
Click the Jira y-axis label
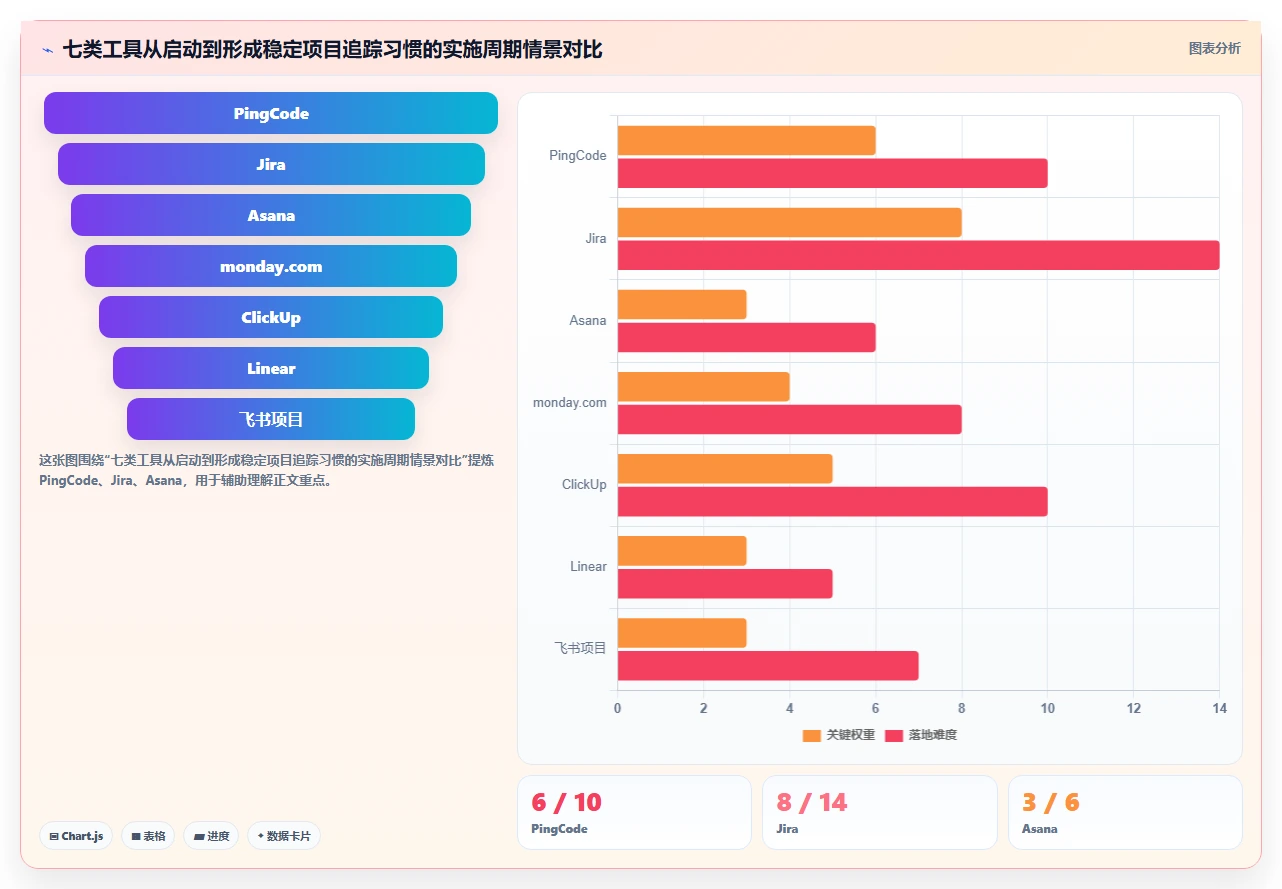click(x=596, y=238)
